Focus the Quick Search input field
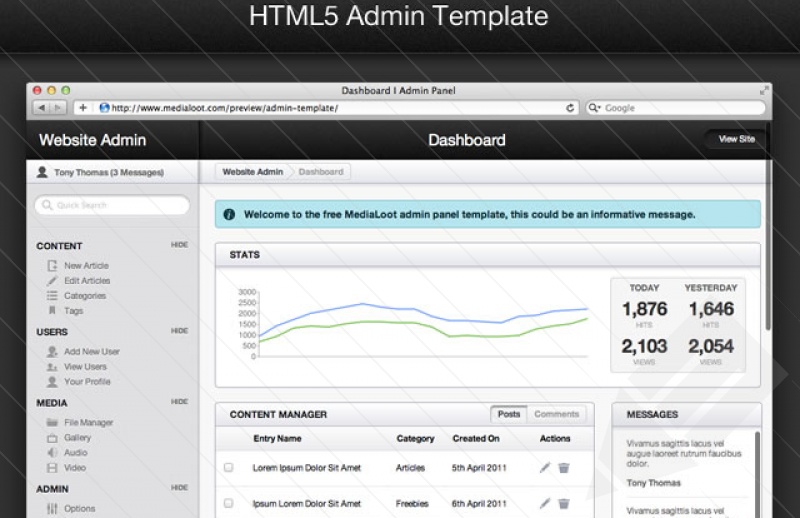800x518 pixels. (x=112, y=205)
